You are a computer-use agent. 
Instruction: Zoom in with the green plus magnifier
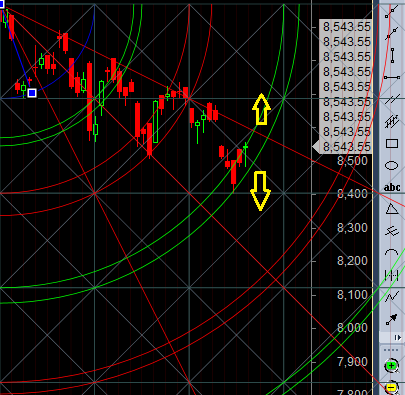(x=391, y=366)
